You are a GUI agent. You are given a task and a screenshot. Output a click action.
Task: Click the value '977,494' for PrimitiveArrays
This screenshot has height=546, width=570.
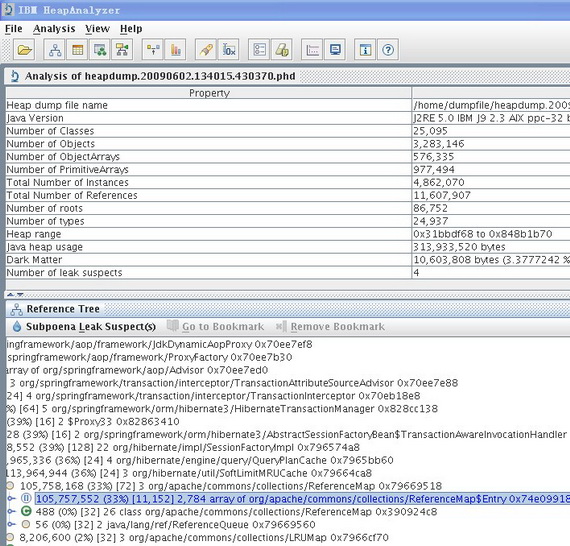tap(434, 170)
